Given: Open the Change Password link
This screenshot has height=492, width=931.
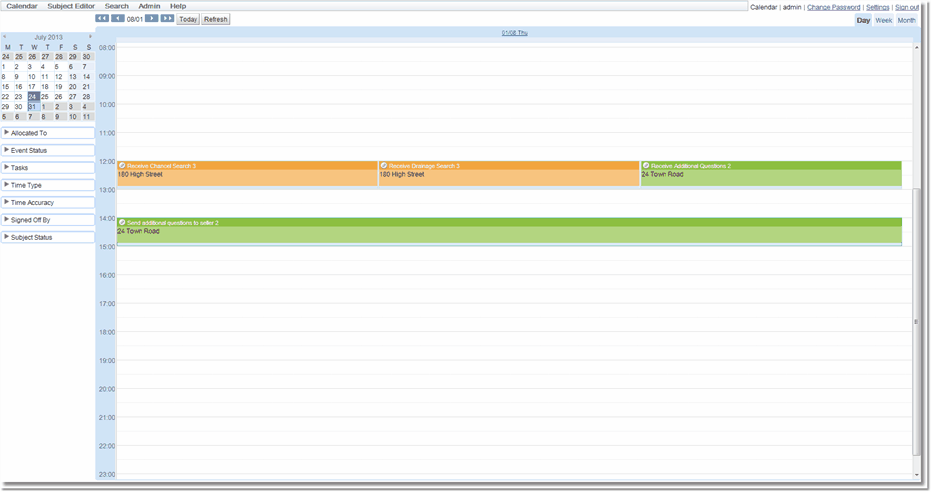Looking at the screenshot, I should click(x=833, y=7).
